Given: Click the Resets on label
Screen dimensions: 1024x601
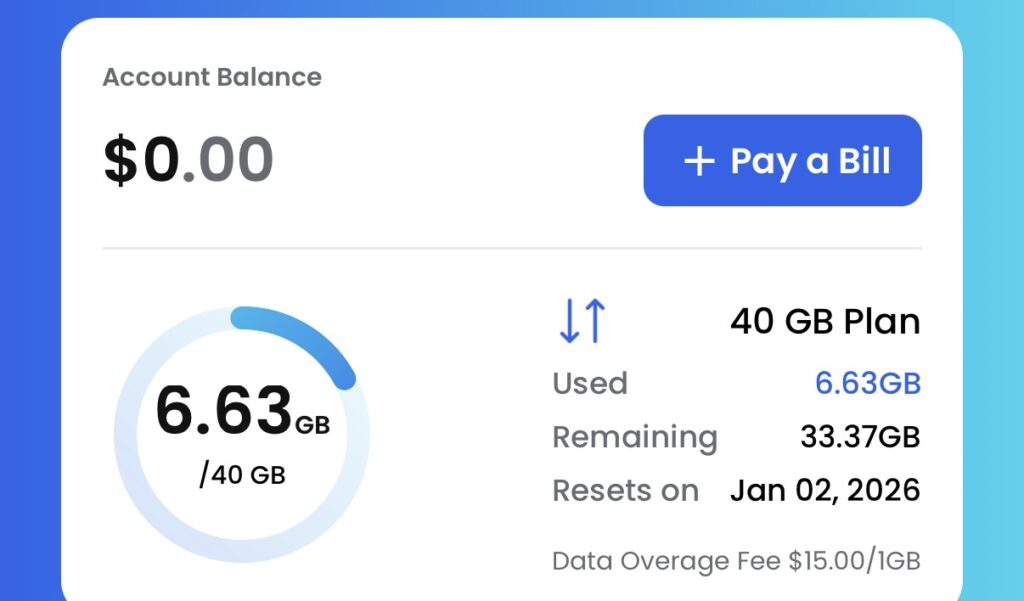Looking at the screenshot, I should tap(625, 491).
